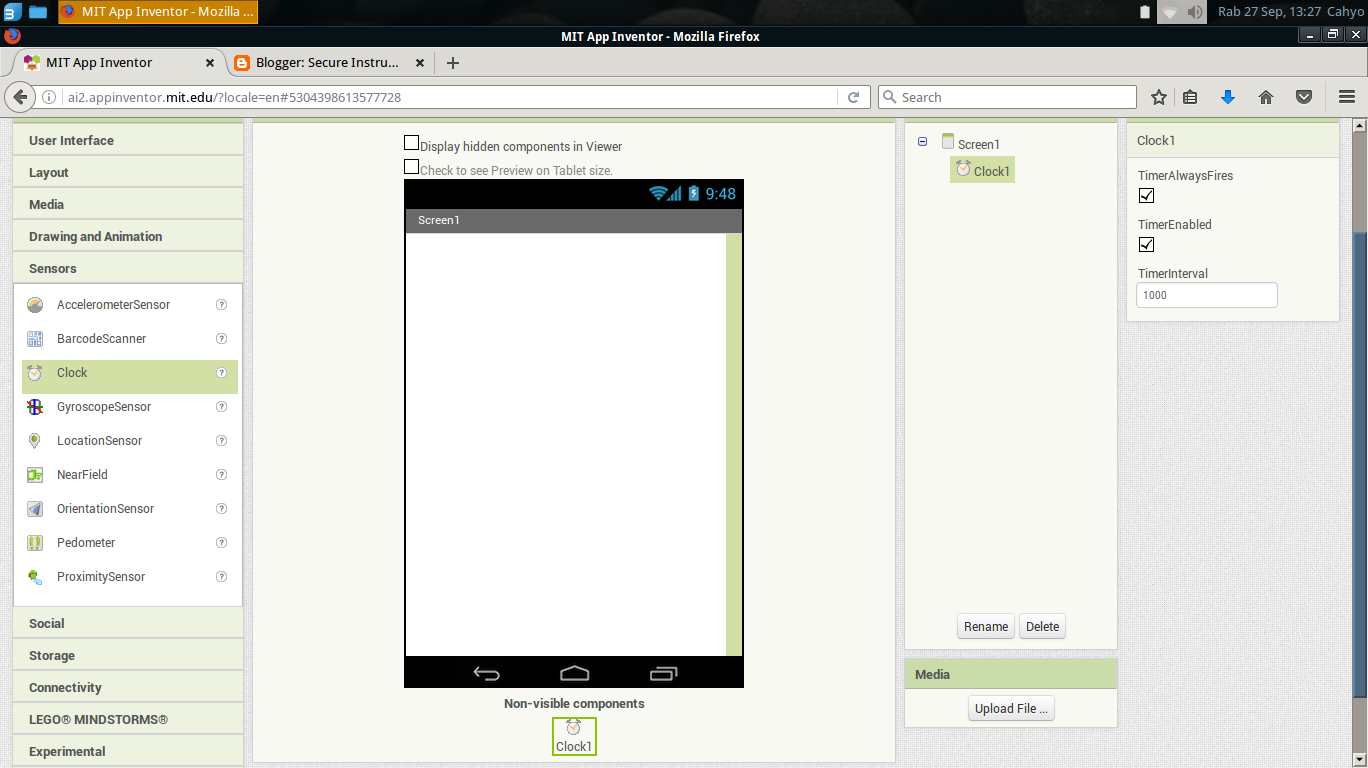Select the BarcodeScanner sensor icon
1368x768 pixels.
tap(35, 338)
